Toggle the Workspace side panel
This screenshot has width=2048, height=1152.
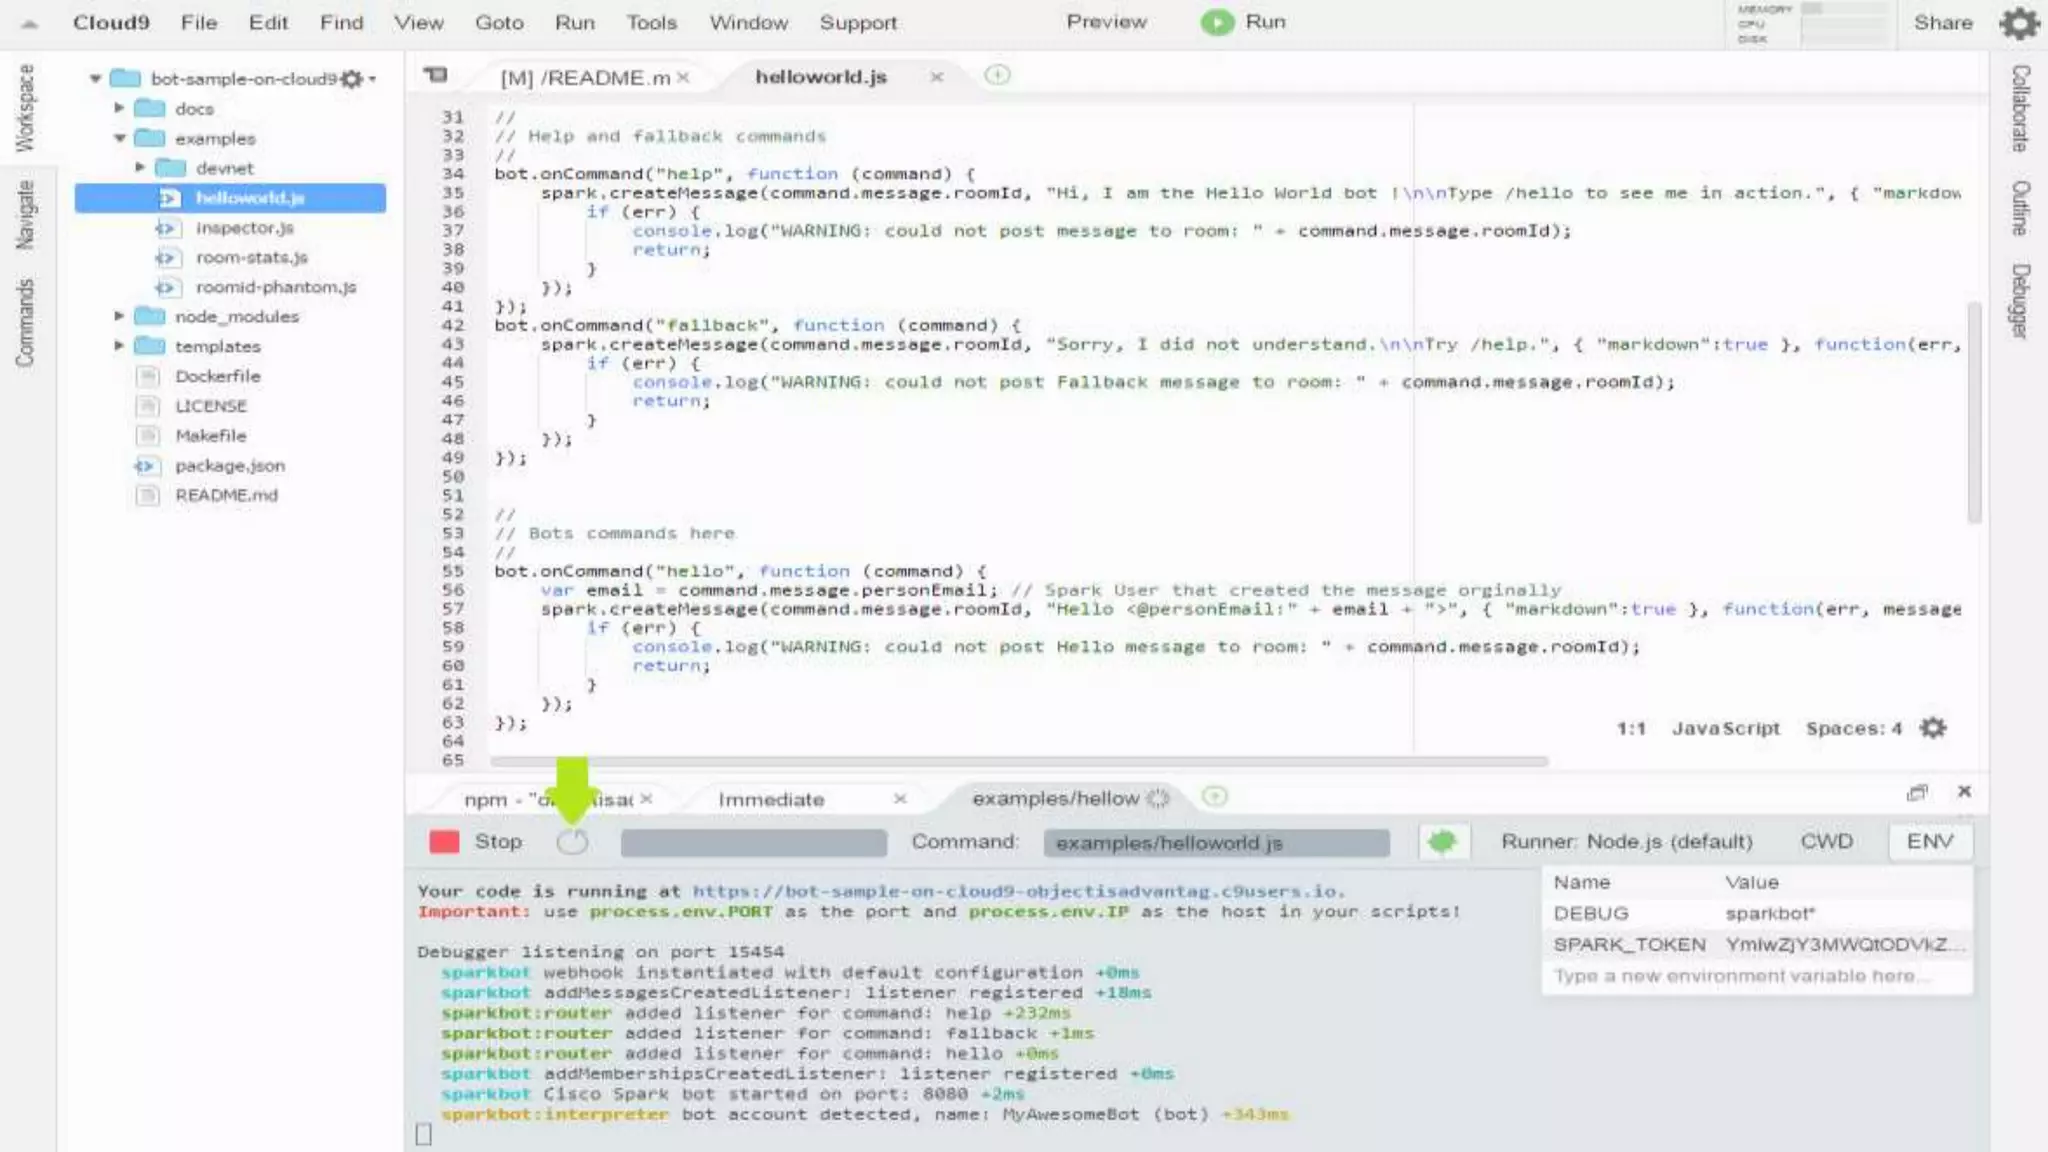coord(25,107)
